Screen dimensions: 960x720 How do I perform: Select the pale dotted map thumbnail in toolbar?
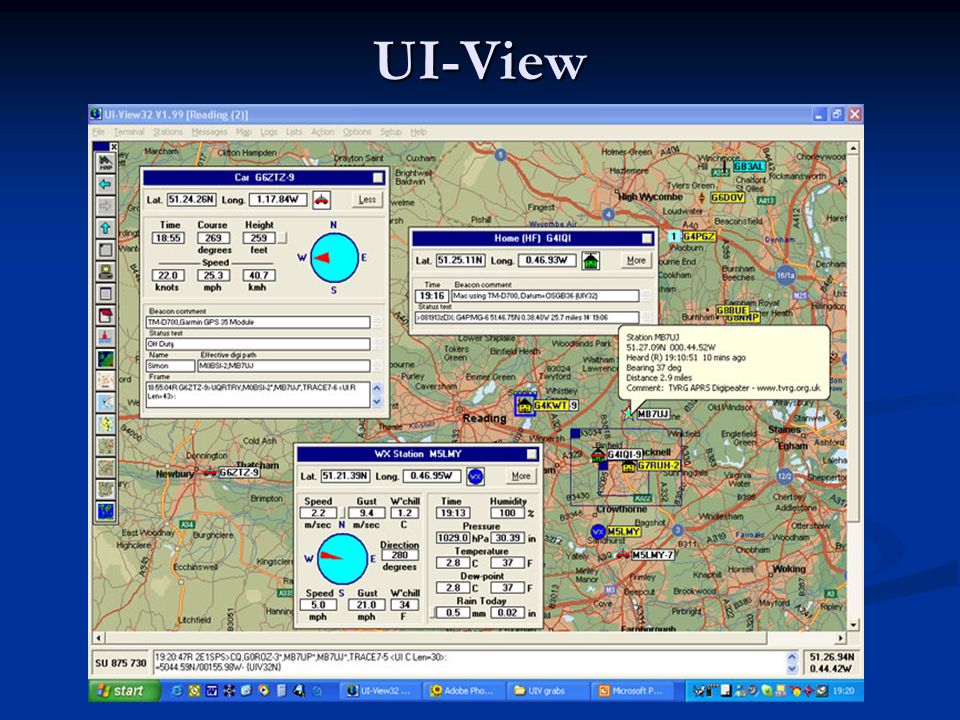click(x=105, y=381)
